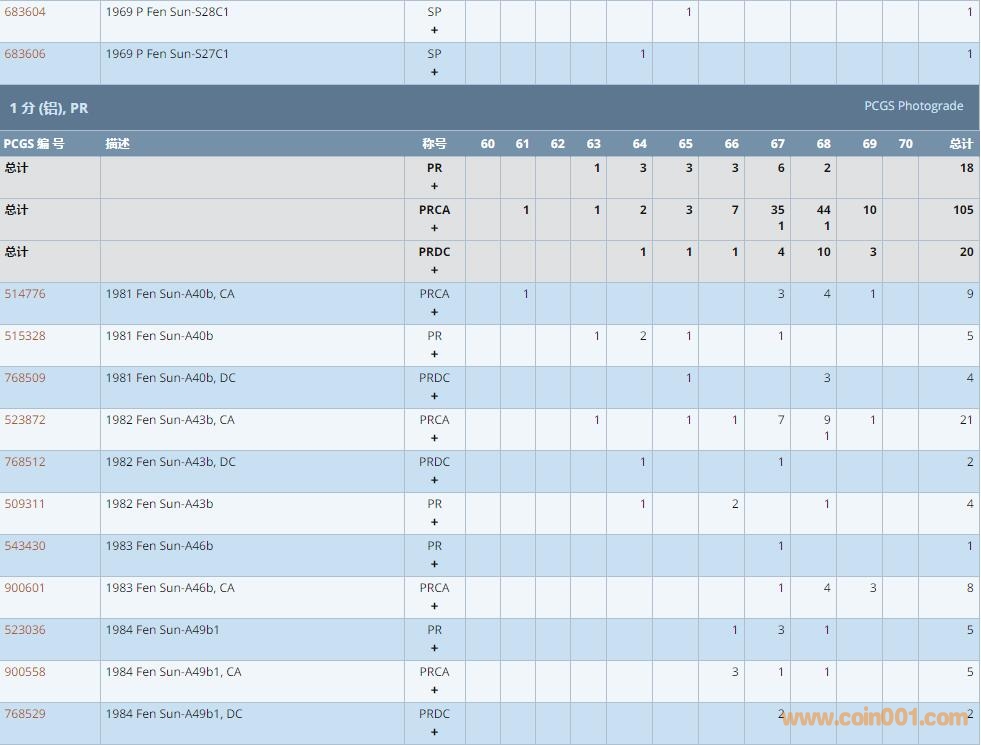Image resolution: width=981 pixels, height=745 pixels.
Task: Expand plus sign under PRDC totals row
Action: coord(434,270)
